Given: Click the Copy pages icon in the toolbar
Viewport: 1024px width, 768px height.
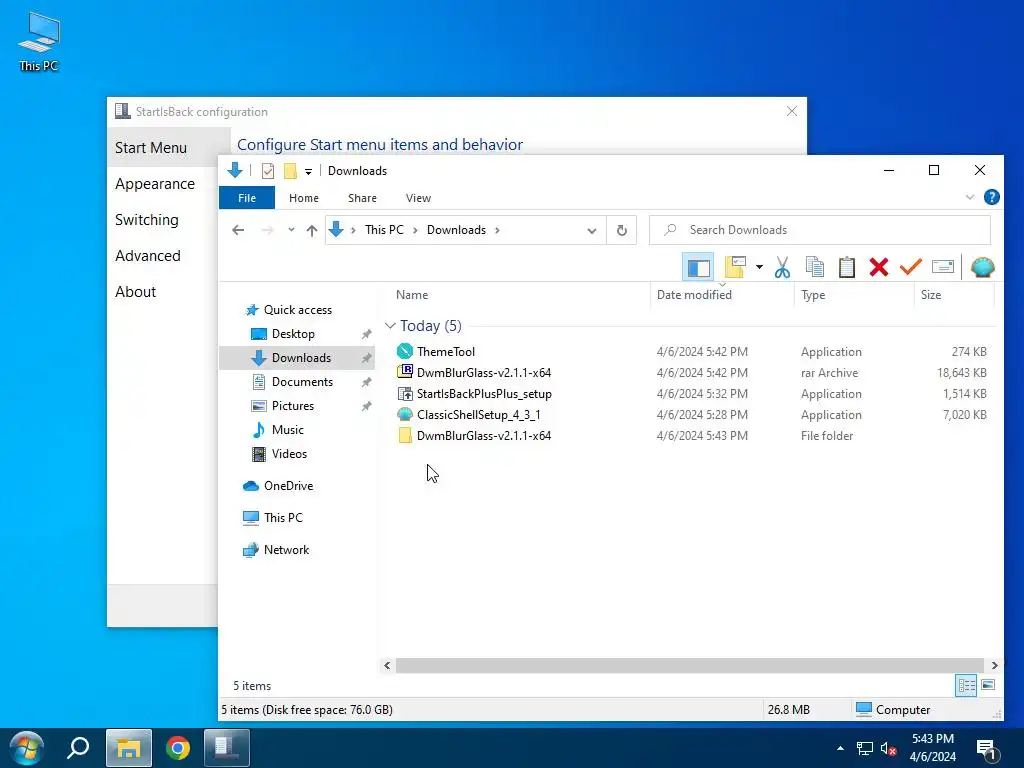Looking at the screenshot, I should click(814, 267).
